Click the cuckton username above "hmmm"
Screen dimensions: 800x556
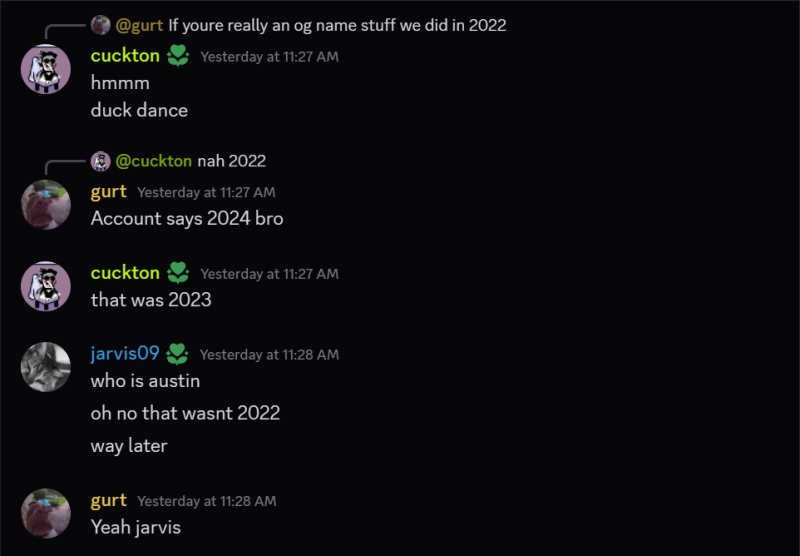[x=125, y=56]
